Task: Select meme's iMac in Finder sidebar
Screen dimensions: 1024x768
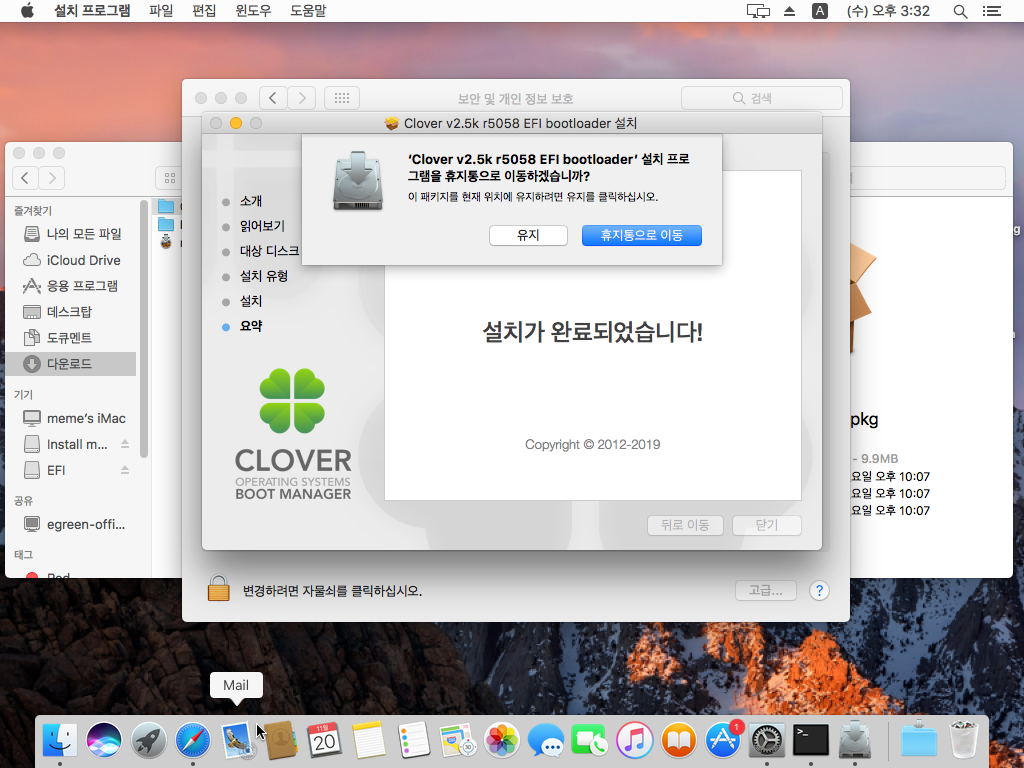Action: pos(72,418)
